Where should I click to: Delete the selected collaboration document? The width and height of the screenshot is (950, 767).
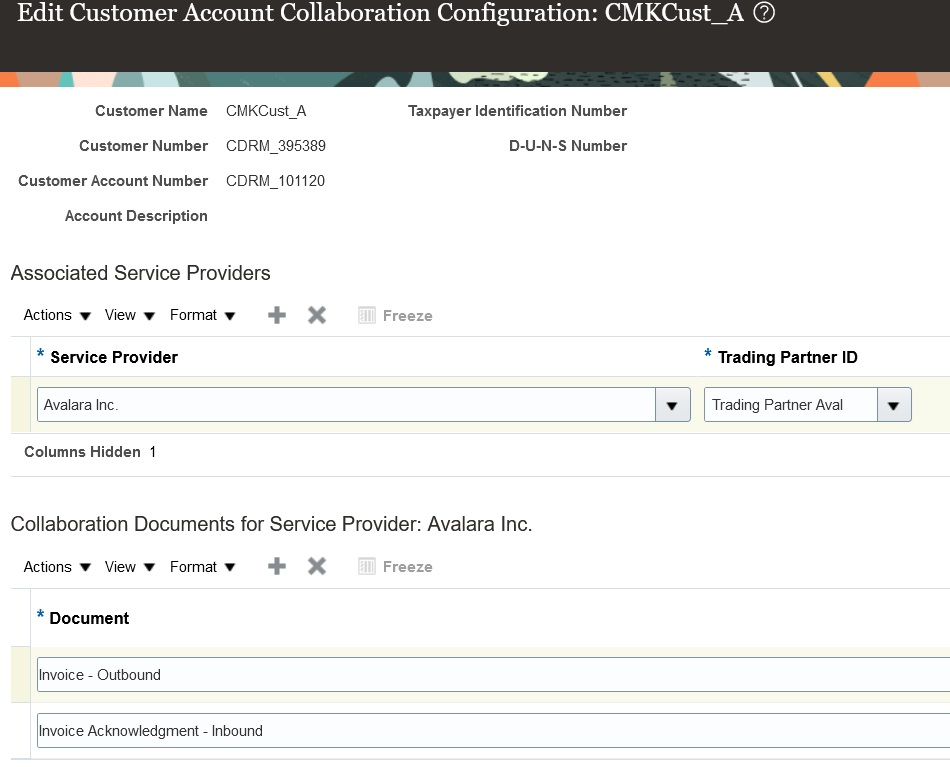coord(316,566)
